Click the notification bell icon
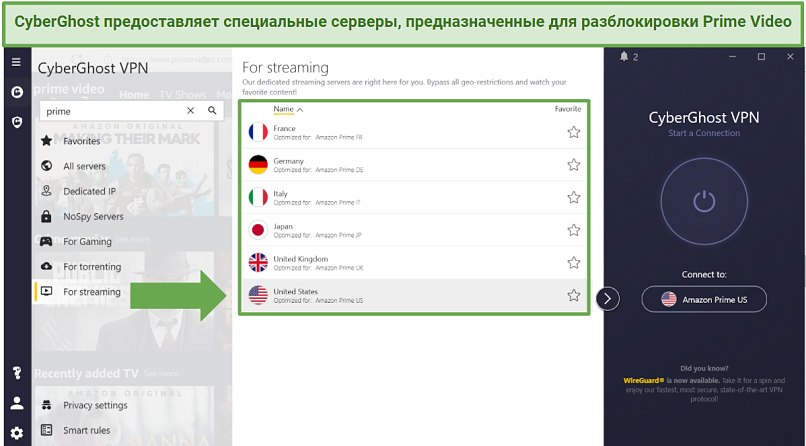Image resolution: width=806 pixels, height=446 pixels. (x=624, y=57)
